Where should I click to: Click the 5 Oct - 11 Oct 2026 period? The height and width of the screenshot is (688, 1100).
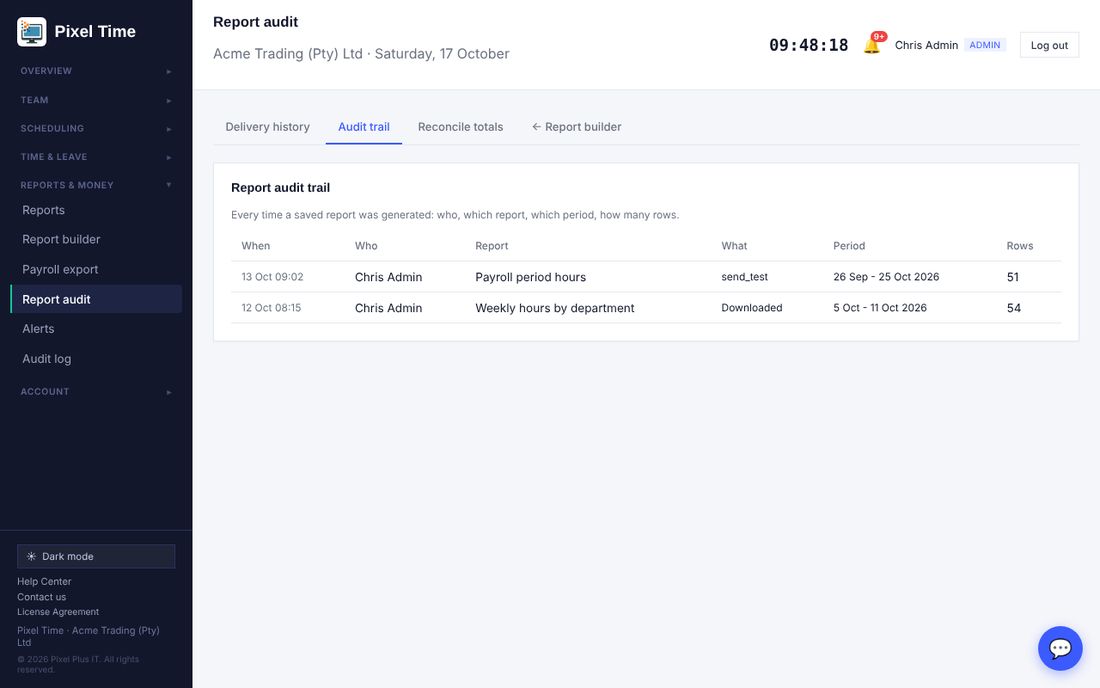880,308
